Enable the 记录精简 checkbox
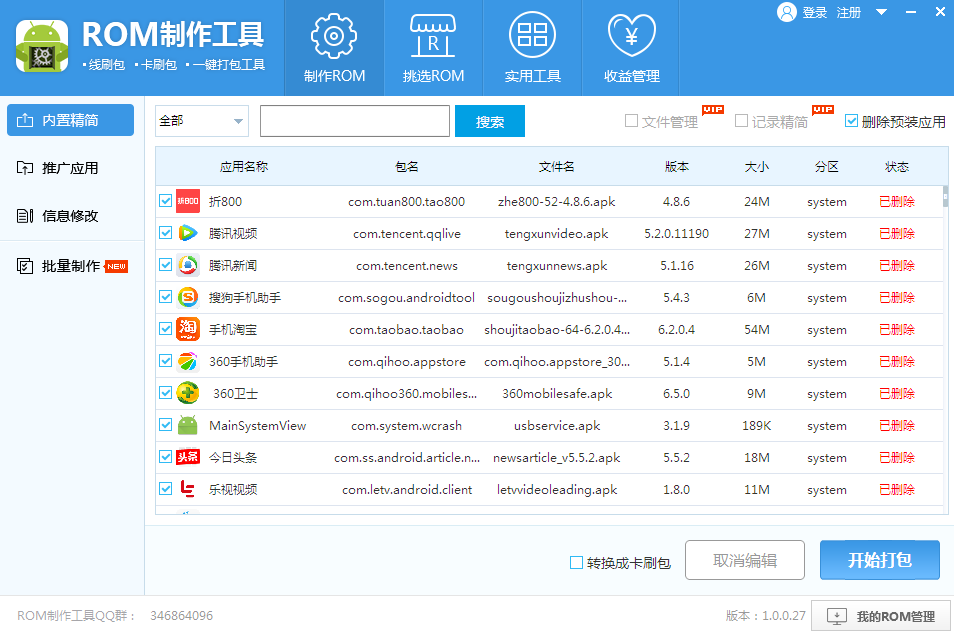This screenshot has width=954, height=634. pos(741,121)
